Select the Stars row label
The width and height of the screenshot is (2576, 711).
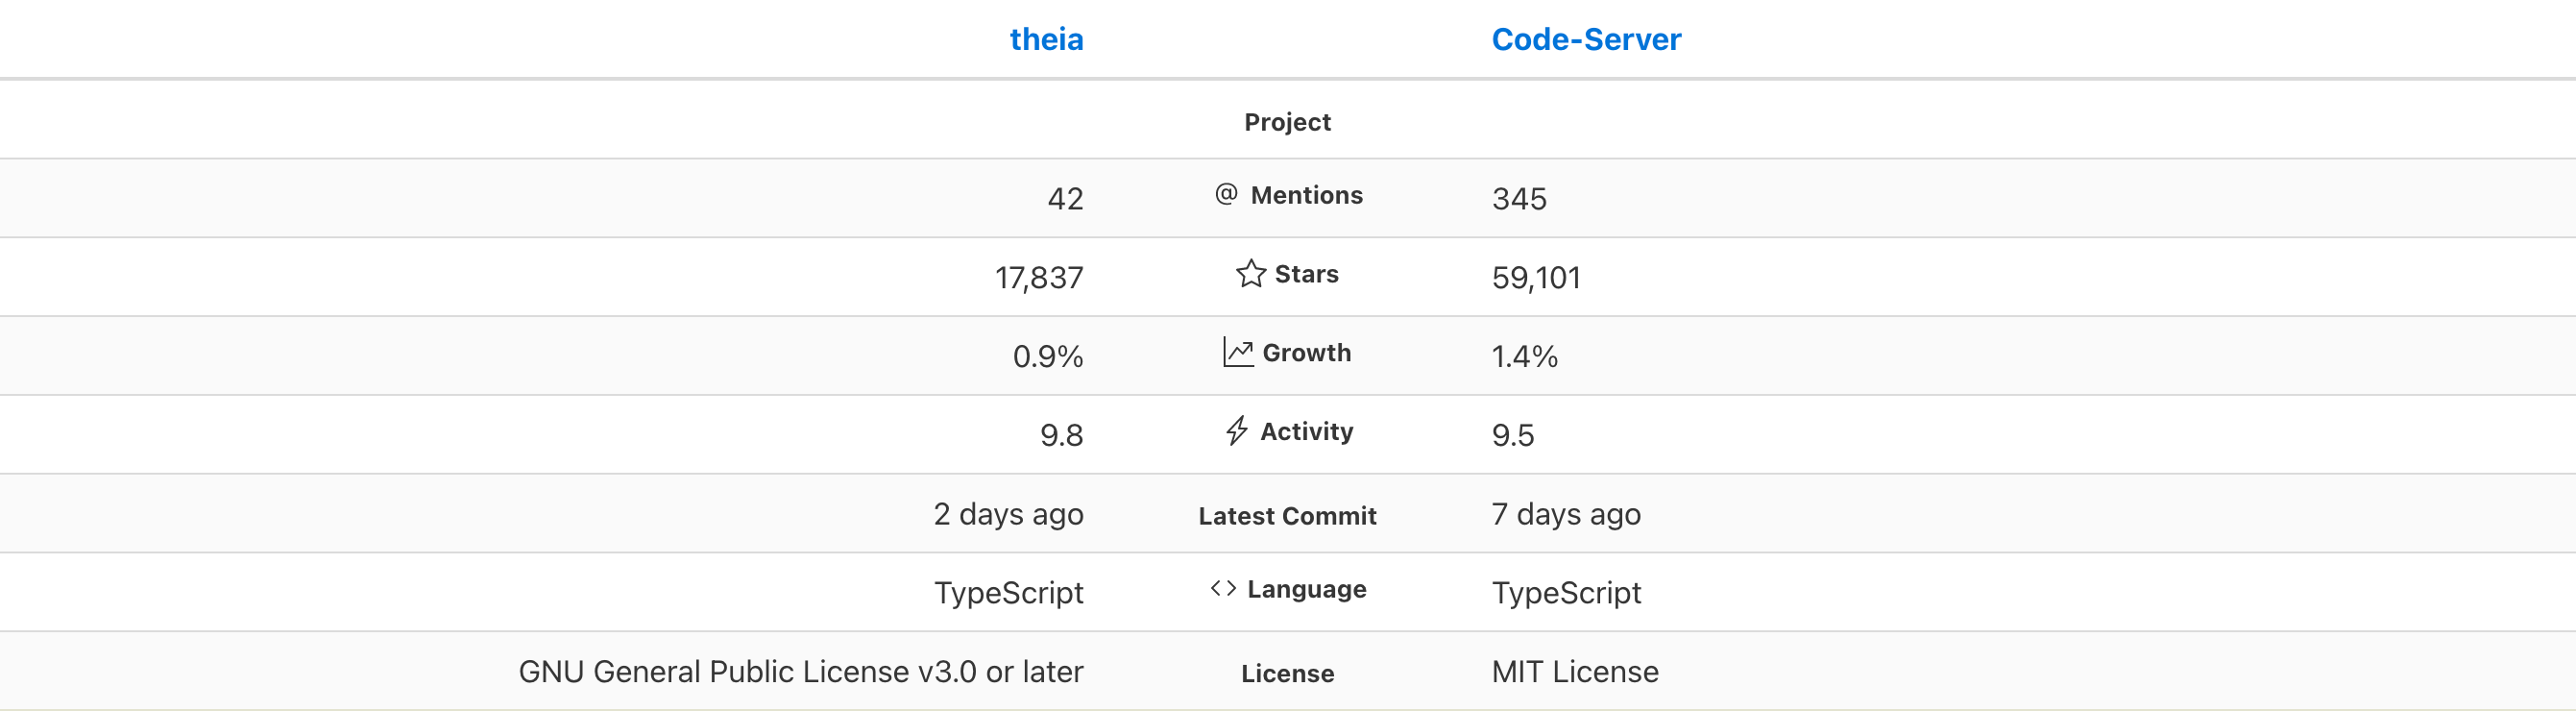(x=1306, y=274)
